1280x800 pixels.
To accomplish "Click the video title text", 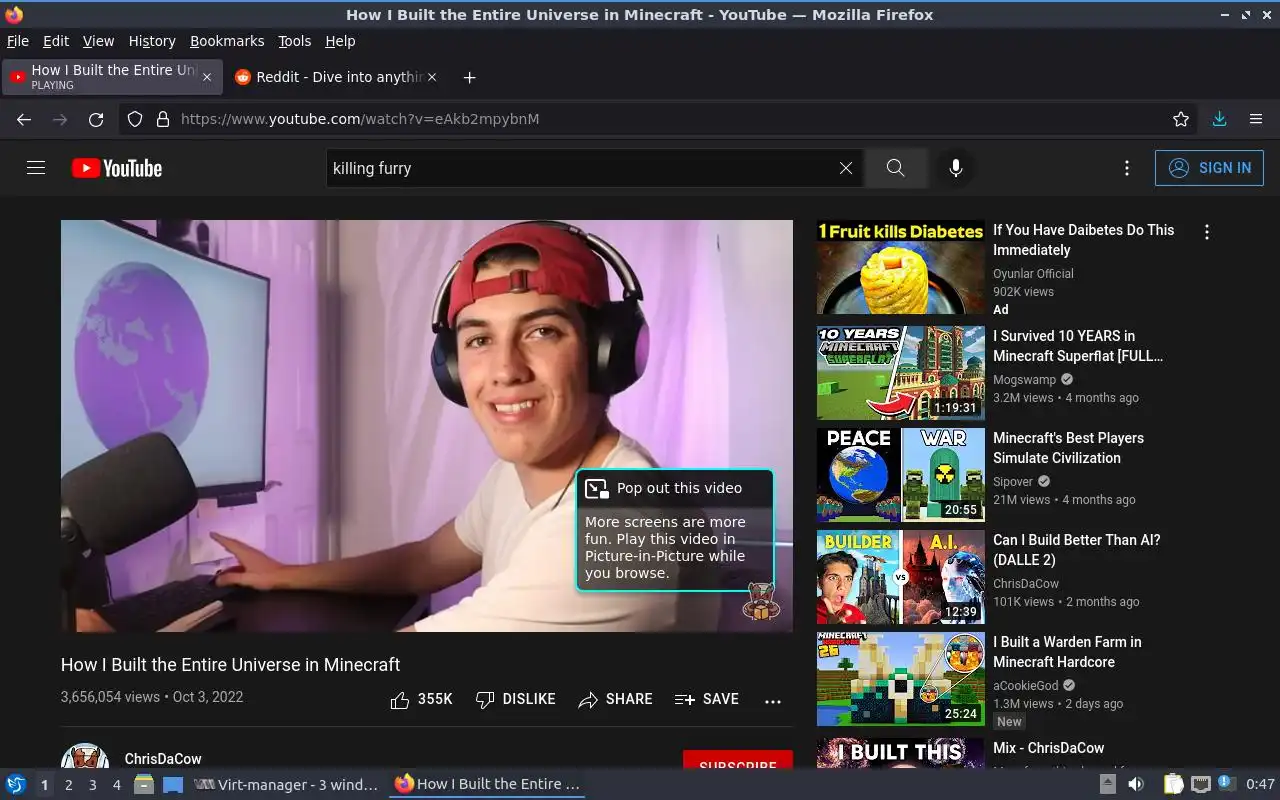I will 230,664.
